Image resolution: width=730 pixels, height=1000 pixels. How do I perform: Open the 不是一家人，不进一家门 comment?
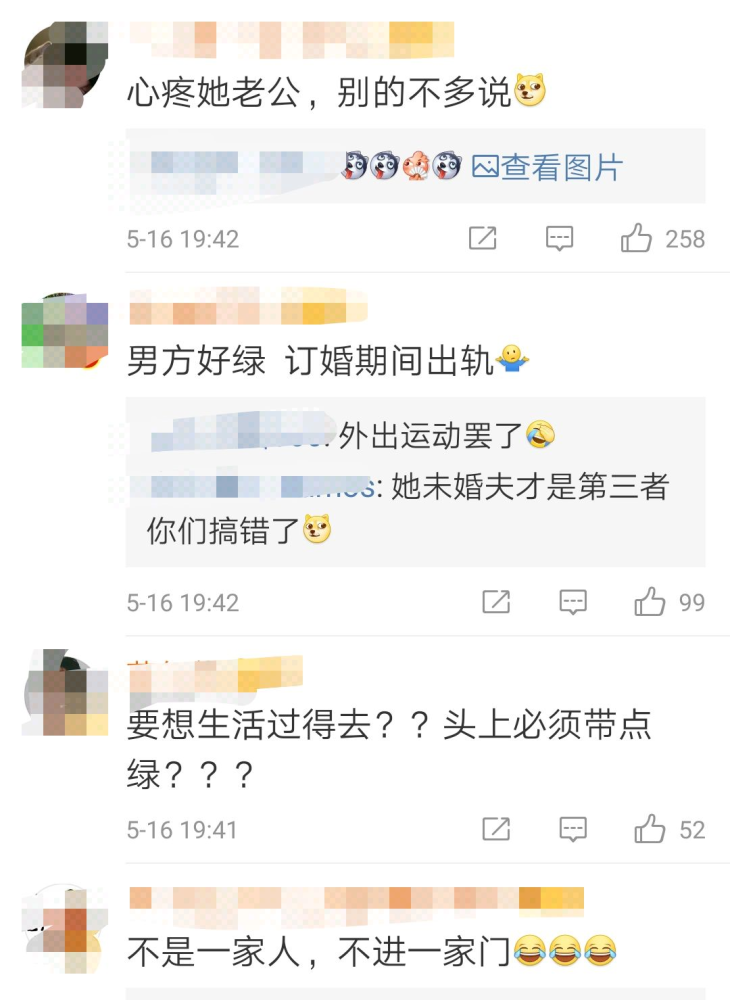372,952
